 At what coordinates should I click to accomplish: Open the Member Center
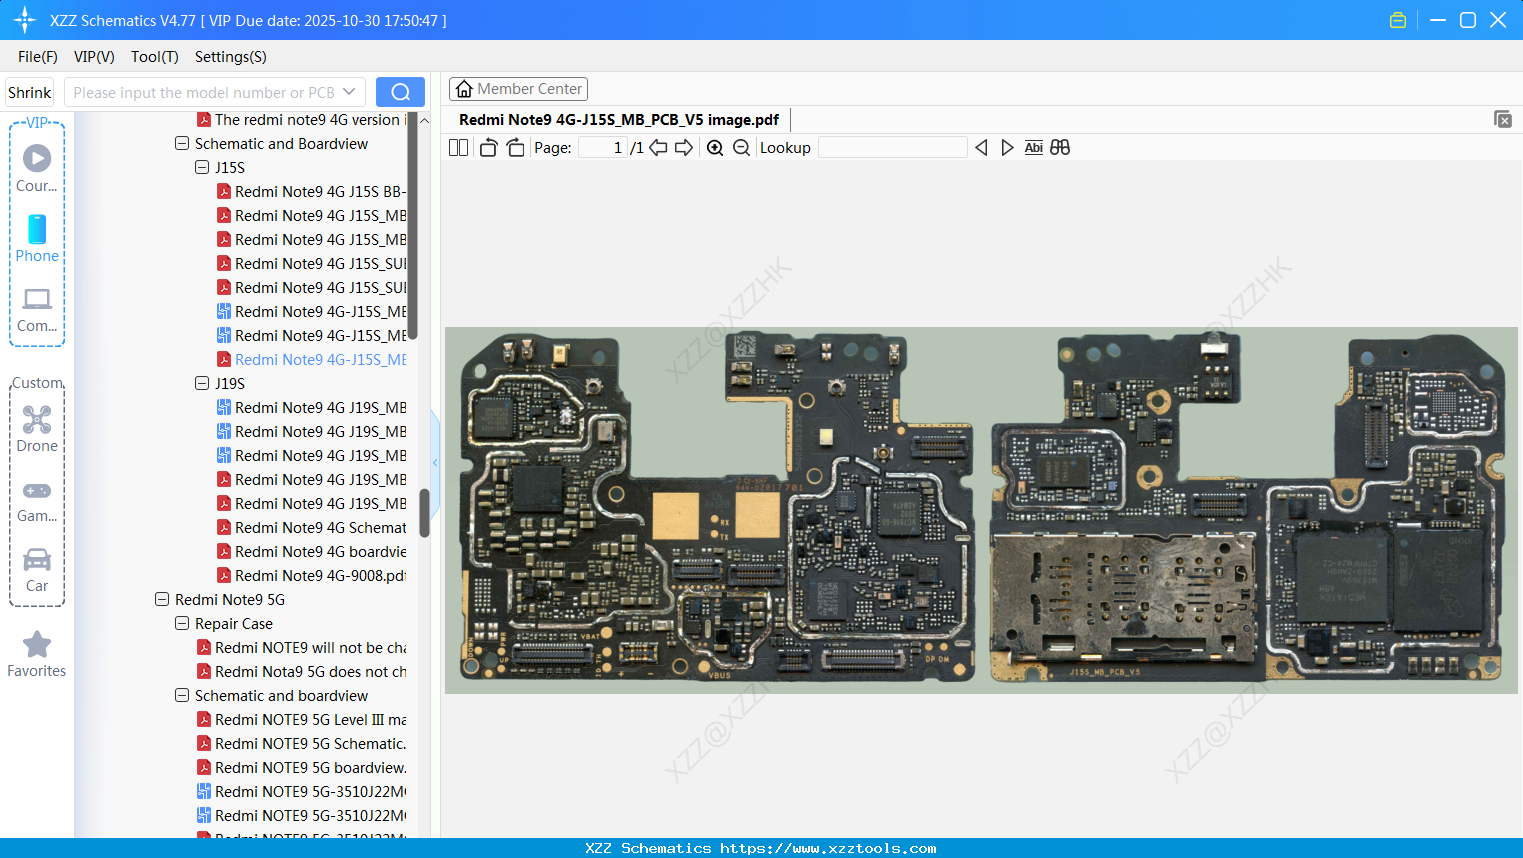click(518, 88)
